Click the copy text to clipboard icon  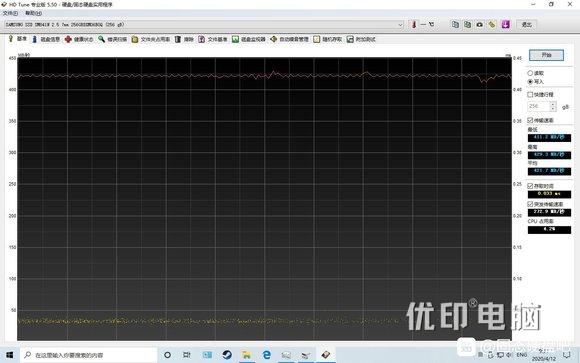pyautogui.click(x=455, y=24)
